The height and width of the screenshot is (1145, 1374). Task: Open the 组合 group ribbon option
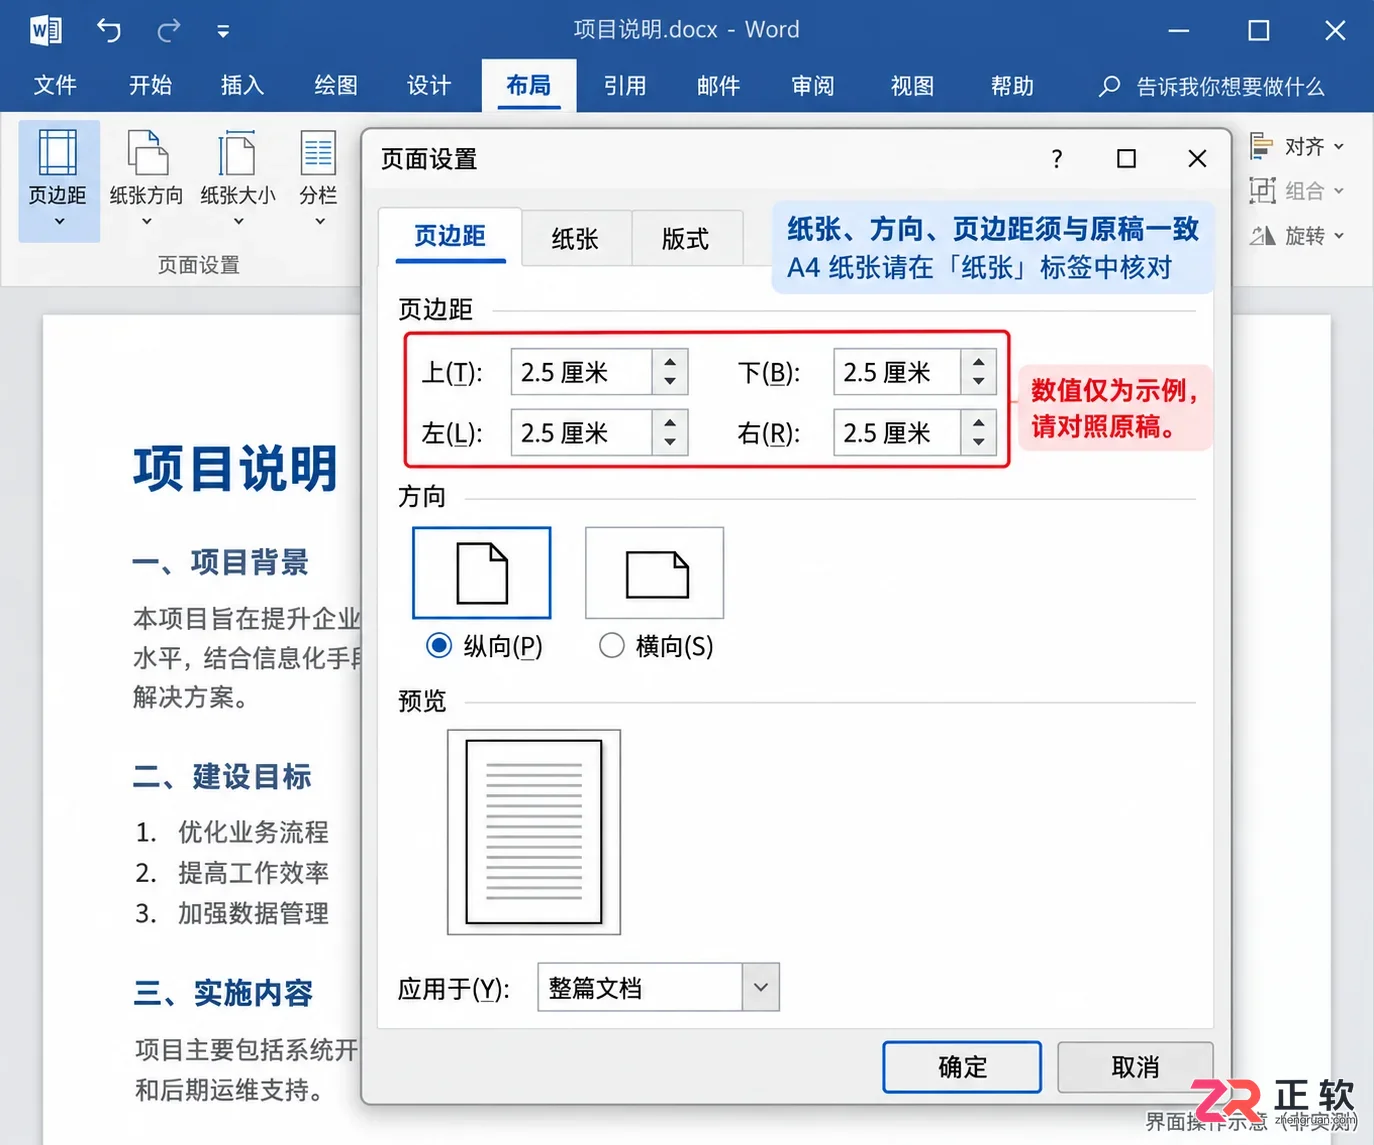(1297, 190)
